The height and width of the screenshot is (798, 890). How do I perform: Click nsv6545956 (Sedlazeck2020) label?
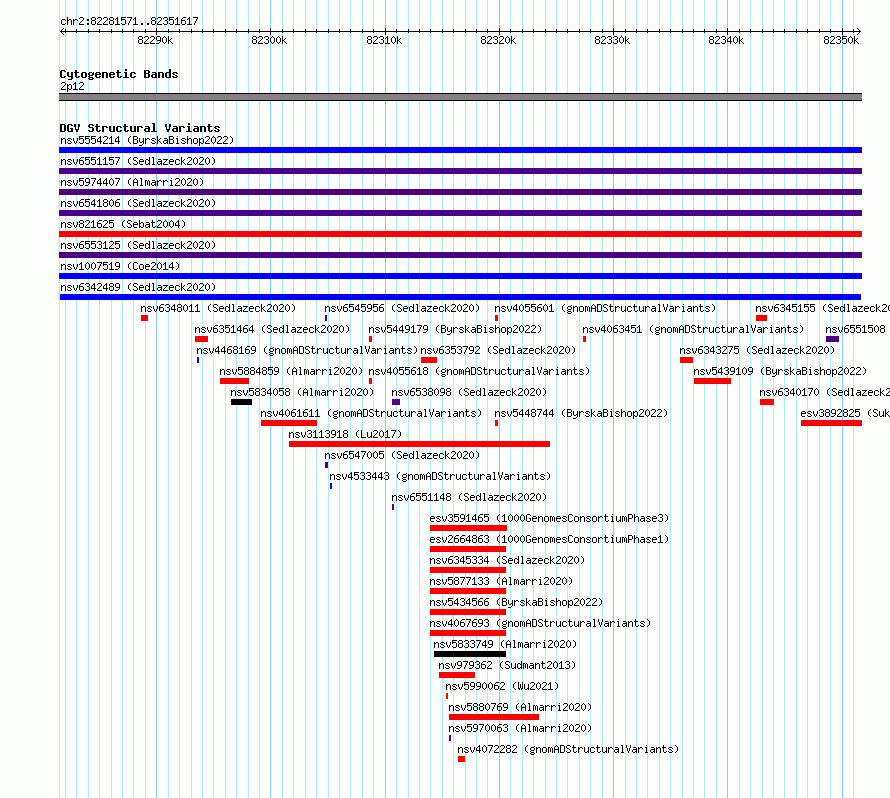pos(402,308)
